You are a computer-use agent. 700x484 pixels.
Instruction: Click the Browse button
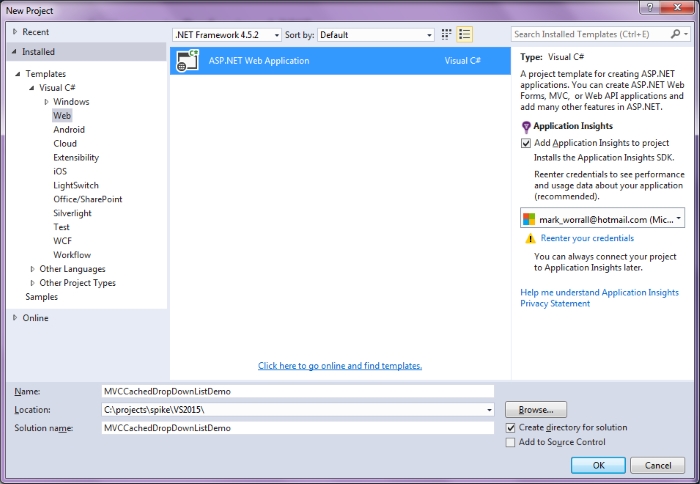click(x=536, y=409)
